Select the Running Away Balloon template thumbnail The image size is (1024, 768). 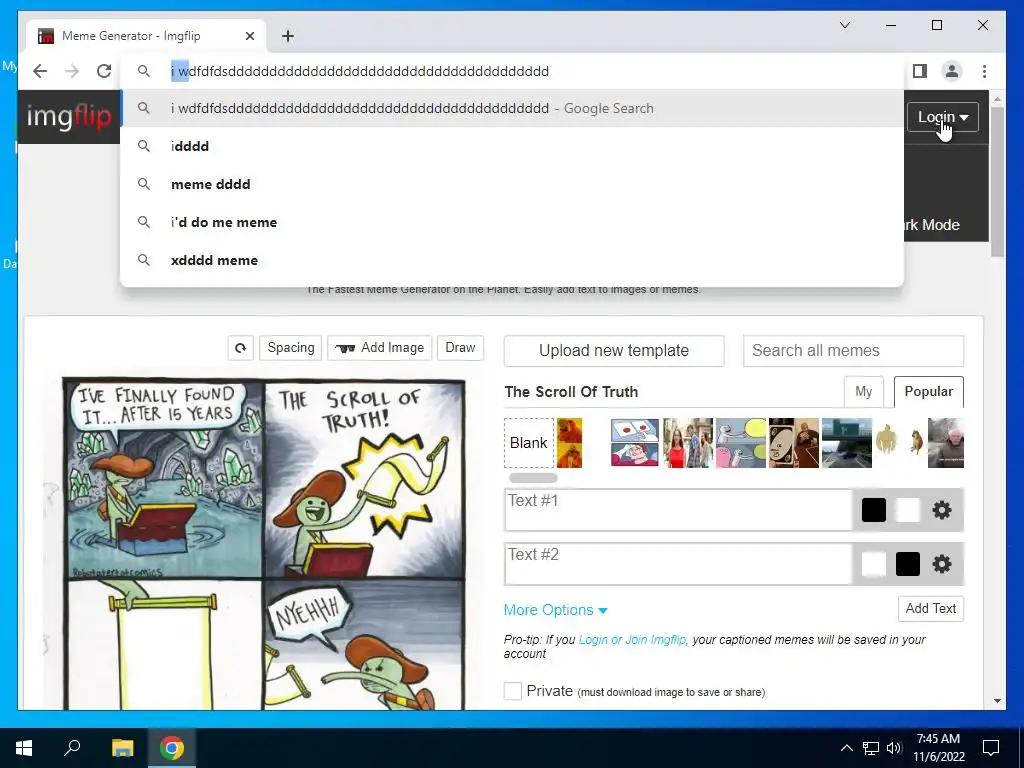click(x=741, y=443)
